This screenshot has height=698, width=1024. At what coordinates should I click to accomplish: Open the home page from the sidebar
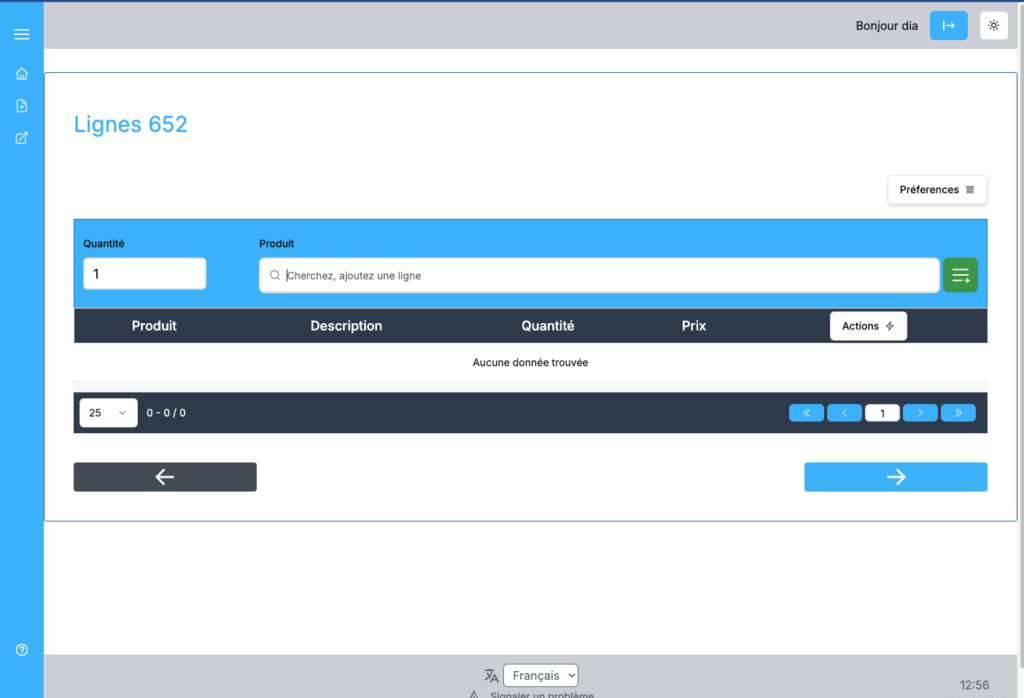[21, 73]
